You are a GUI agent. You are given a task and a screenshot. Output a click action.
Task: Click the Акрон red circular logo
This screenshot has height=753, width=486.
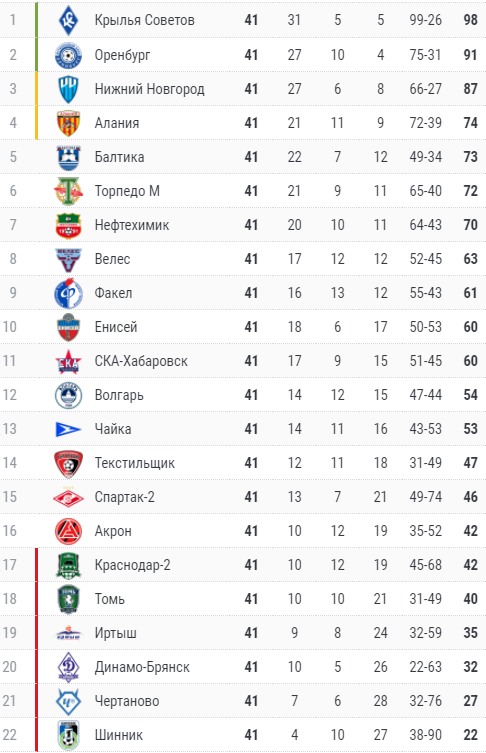point(68,531)
